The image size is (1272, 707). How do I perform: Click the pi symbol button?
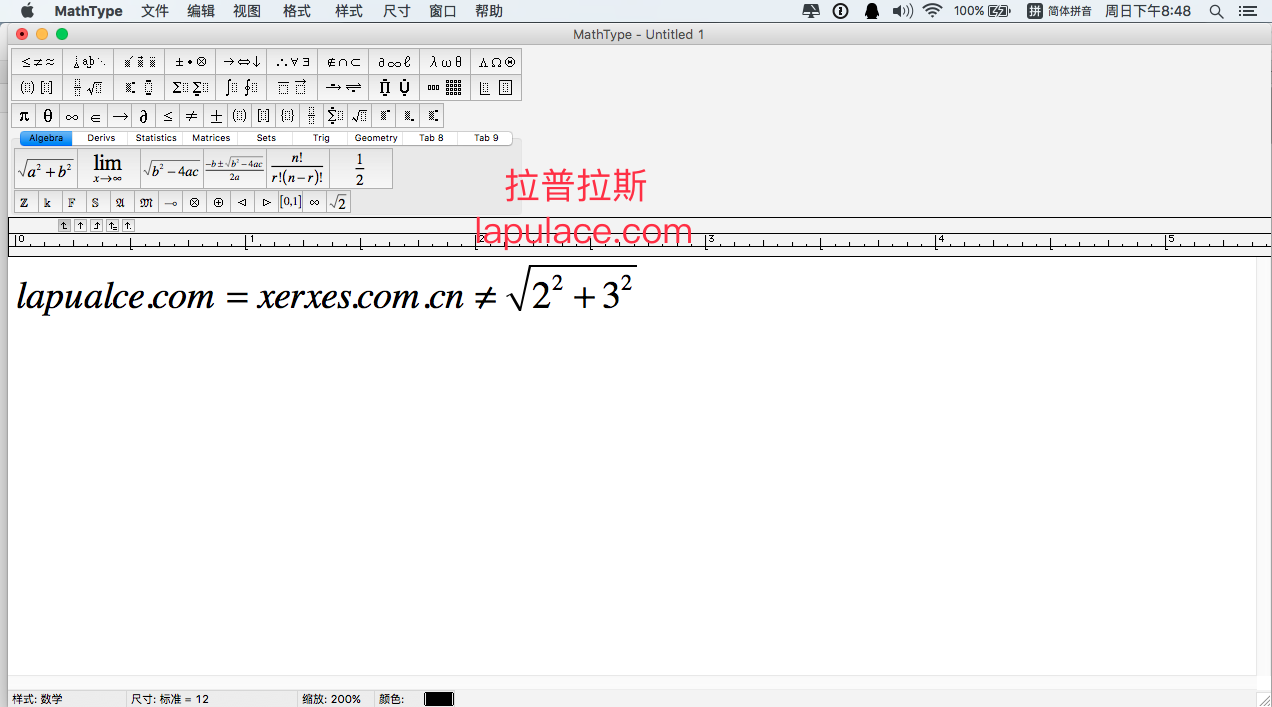[x=24, y=116]
